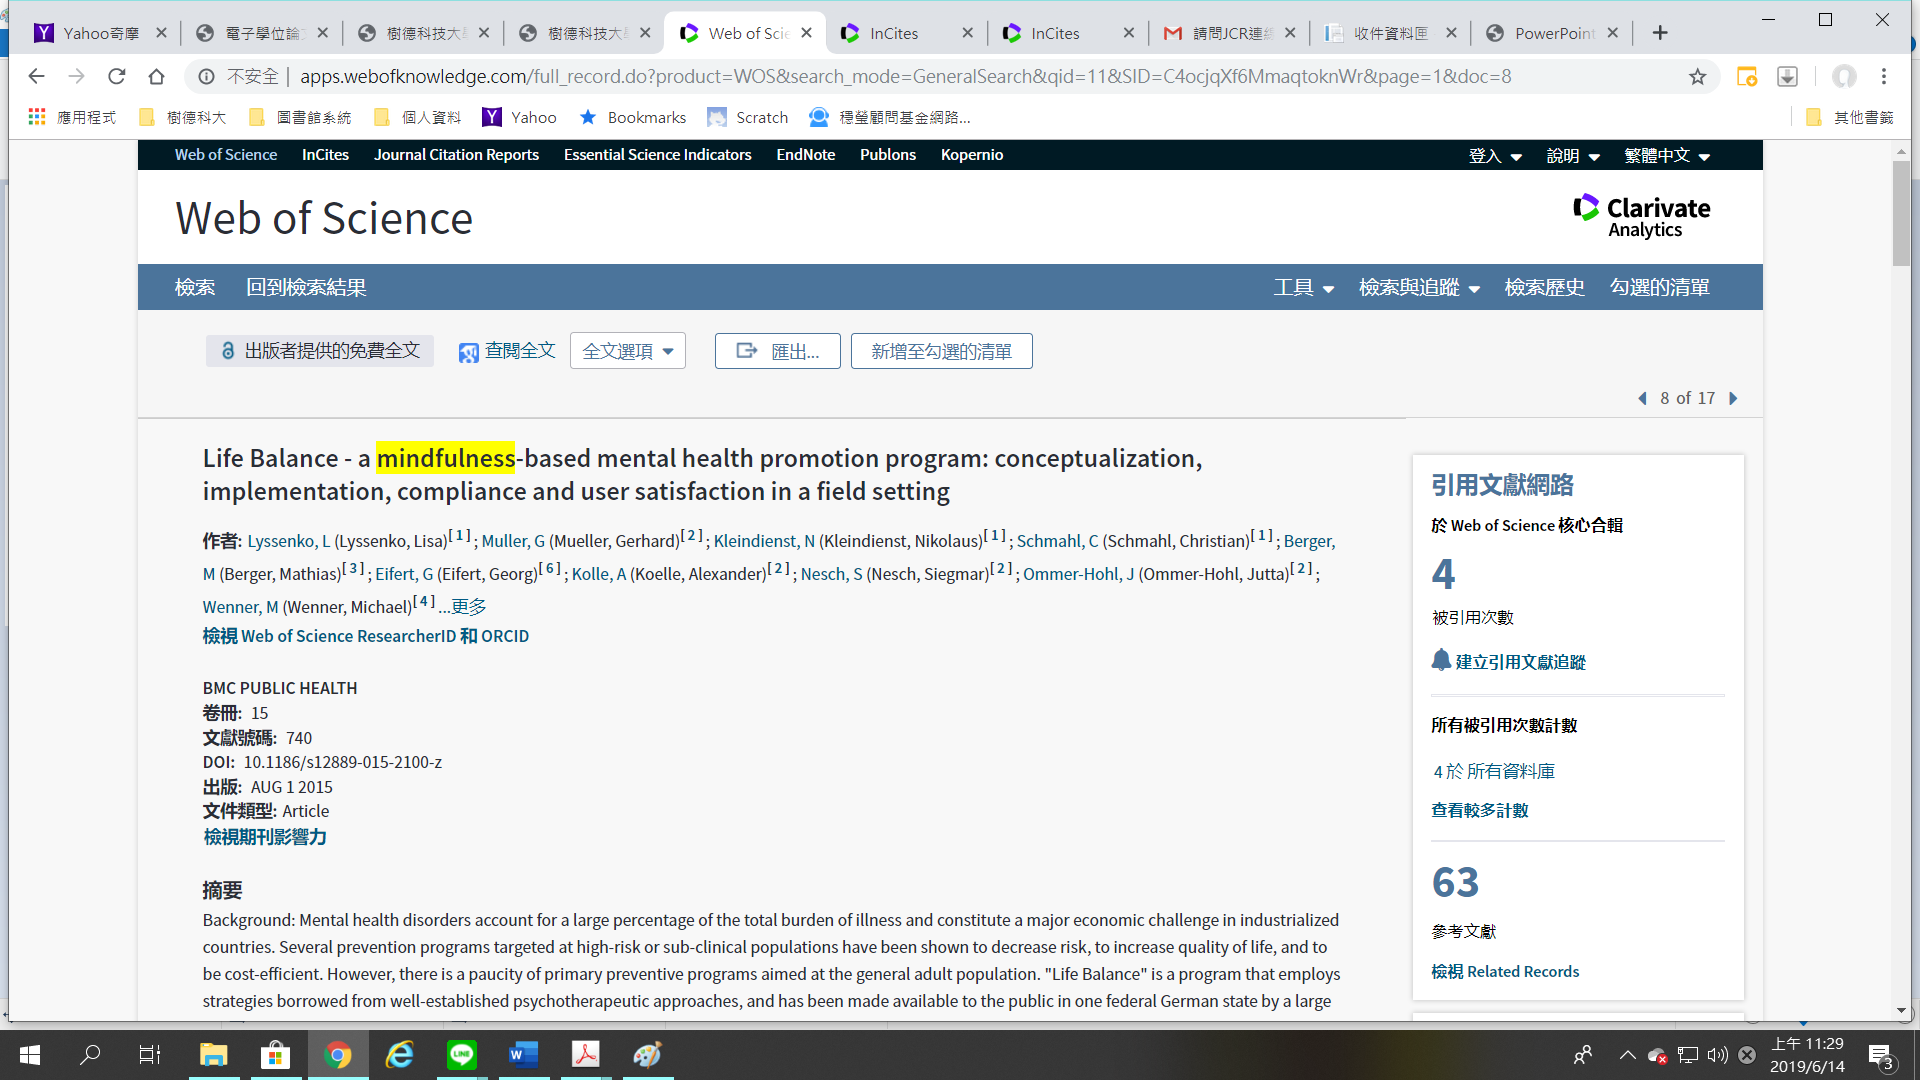Open Windows Start menu

[30, 1055]
